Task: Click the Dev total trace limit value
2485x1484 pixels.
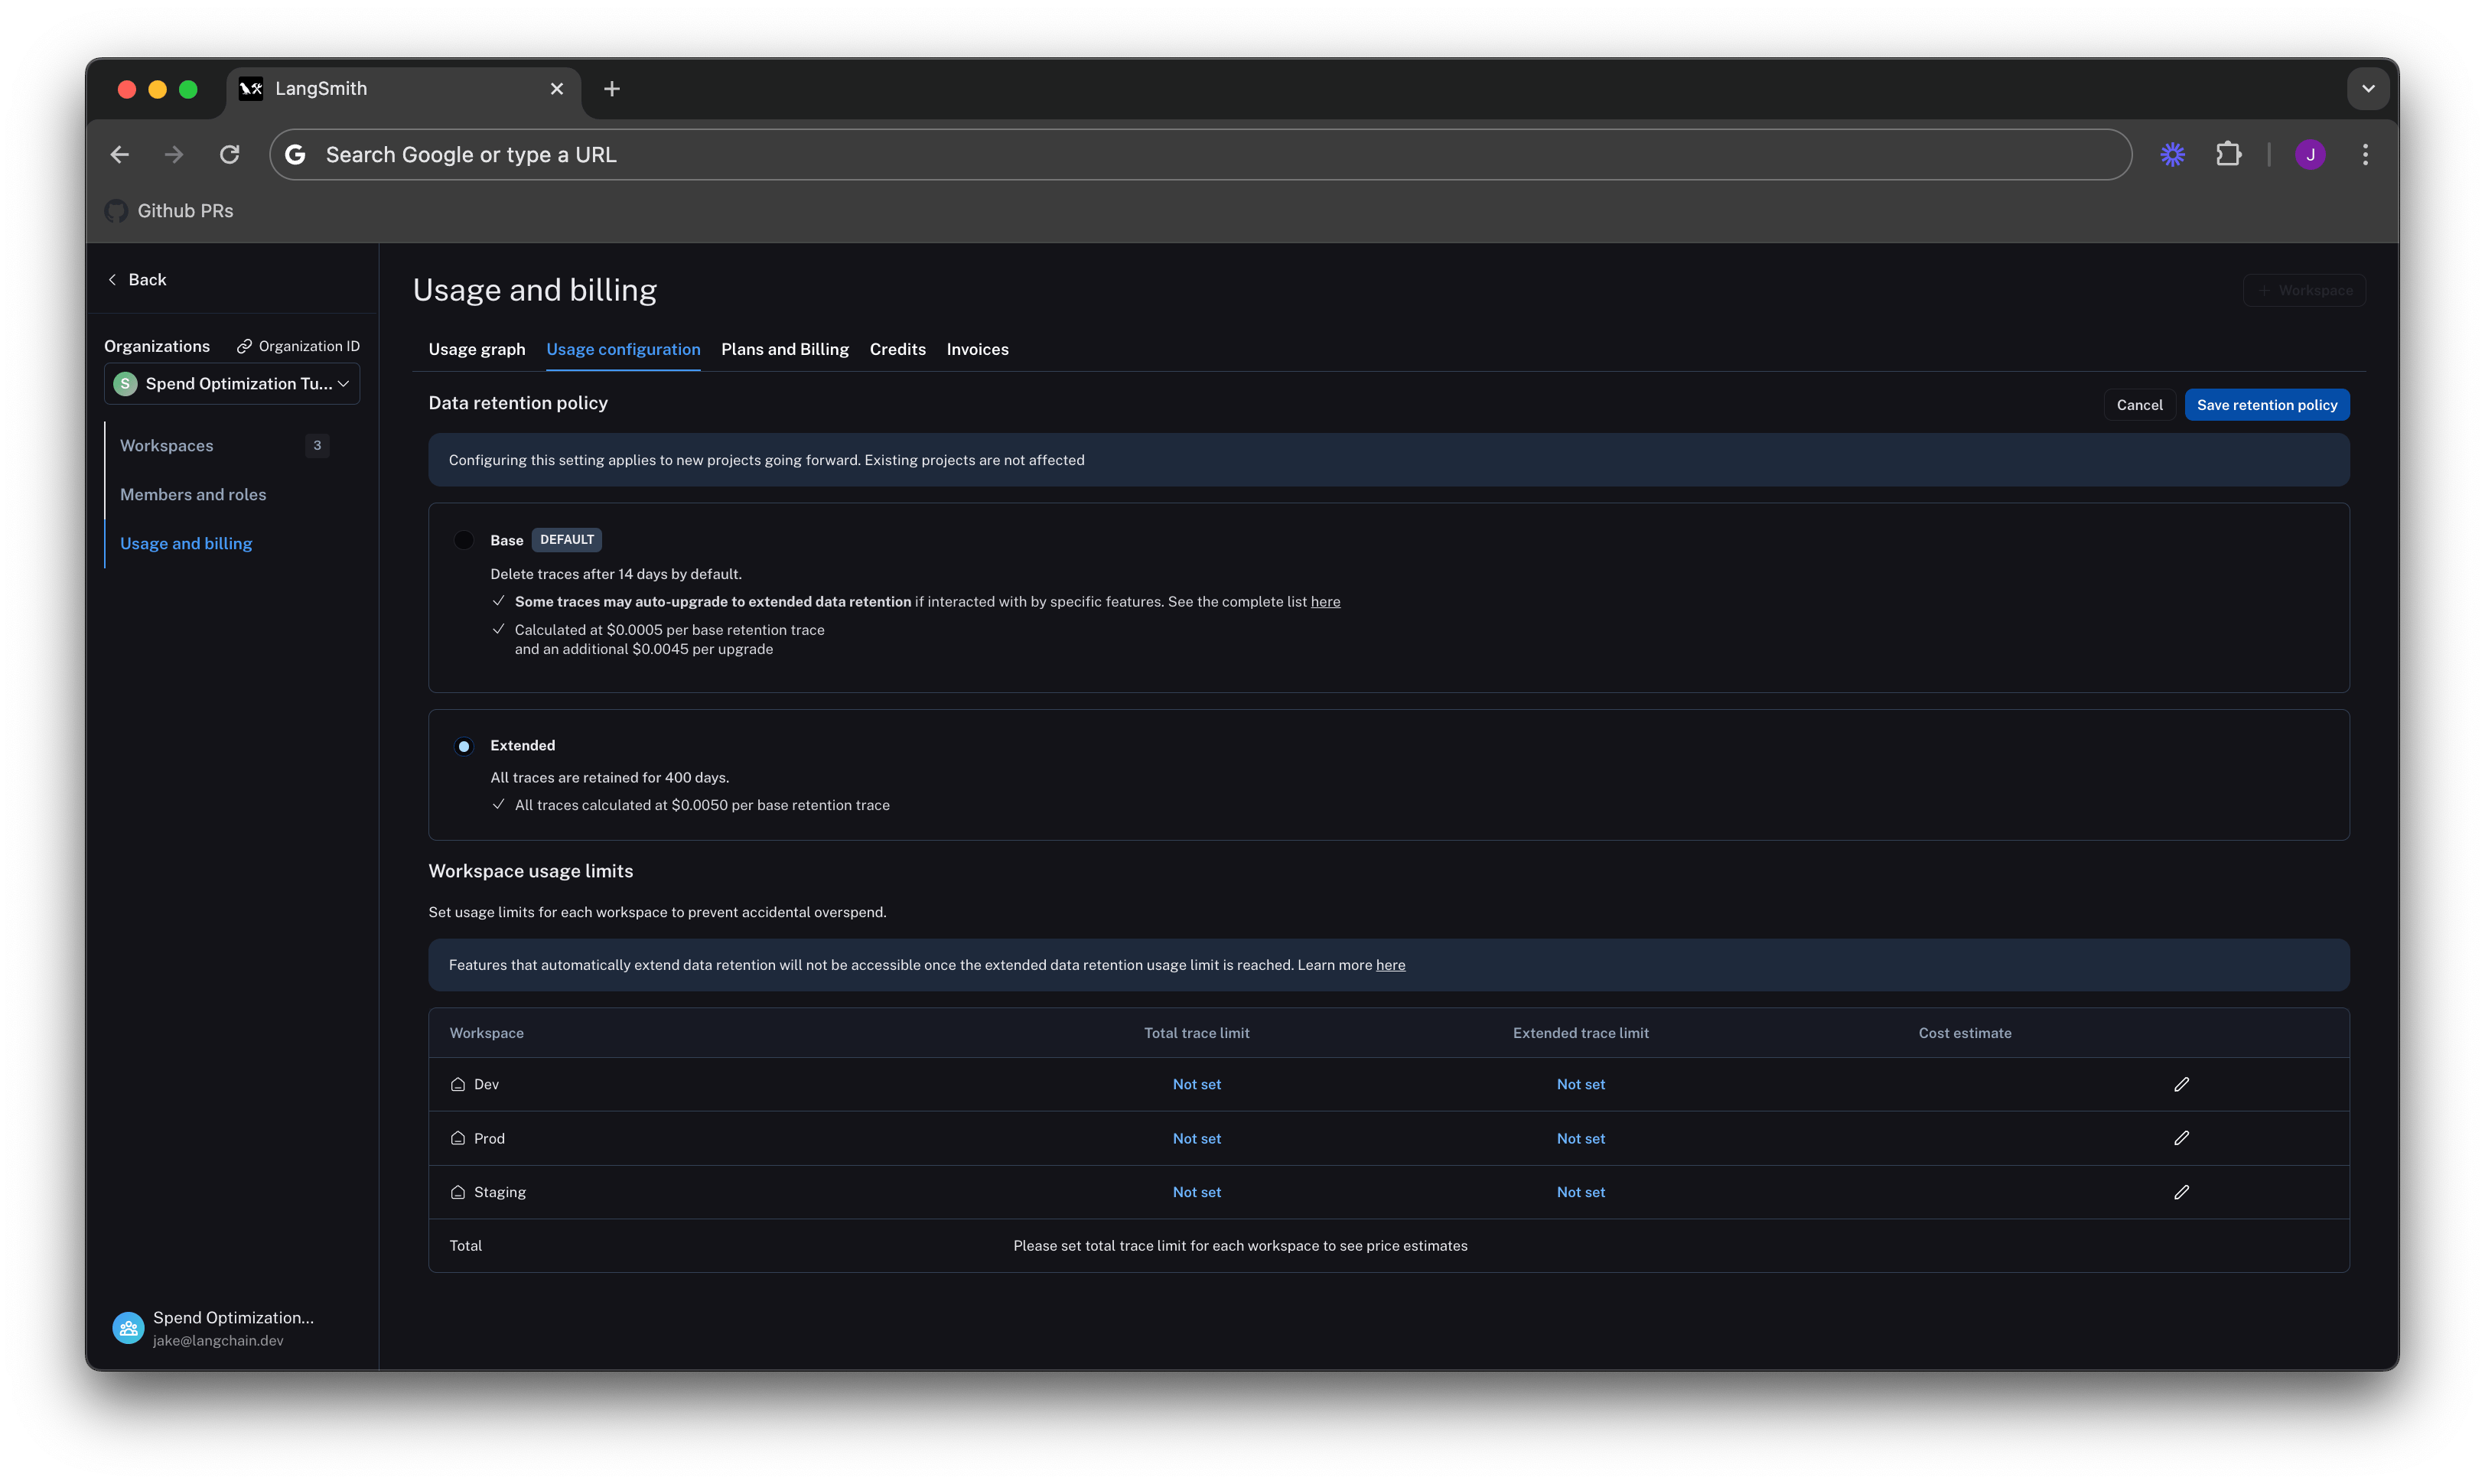Action: (x=1197, y=1085)
